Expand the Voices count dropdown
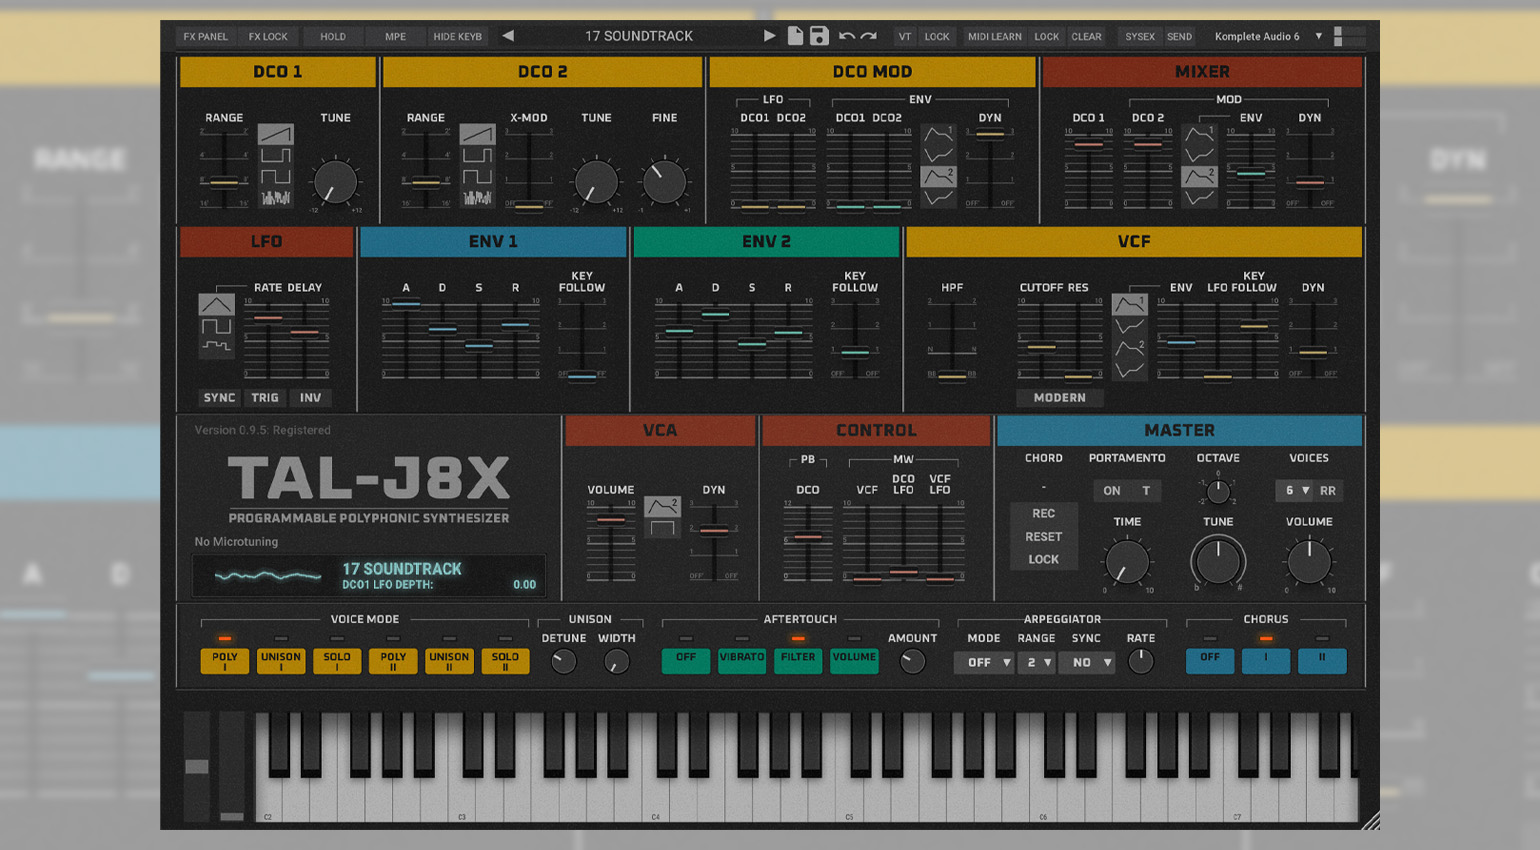 pyautogui.click(x=1295, y=491)
